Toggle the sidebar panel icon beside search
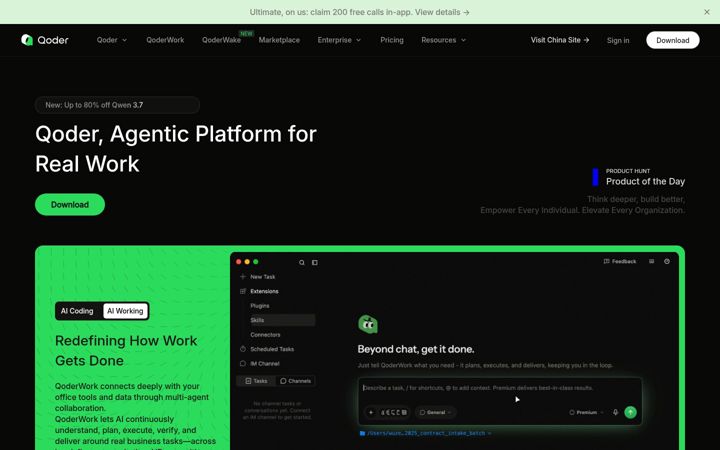This screenshot has height=450, width=720. (x=315, y=262)
